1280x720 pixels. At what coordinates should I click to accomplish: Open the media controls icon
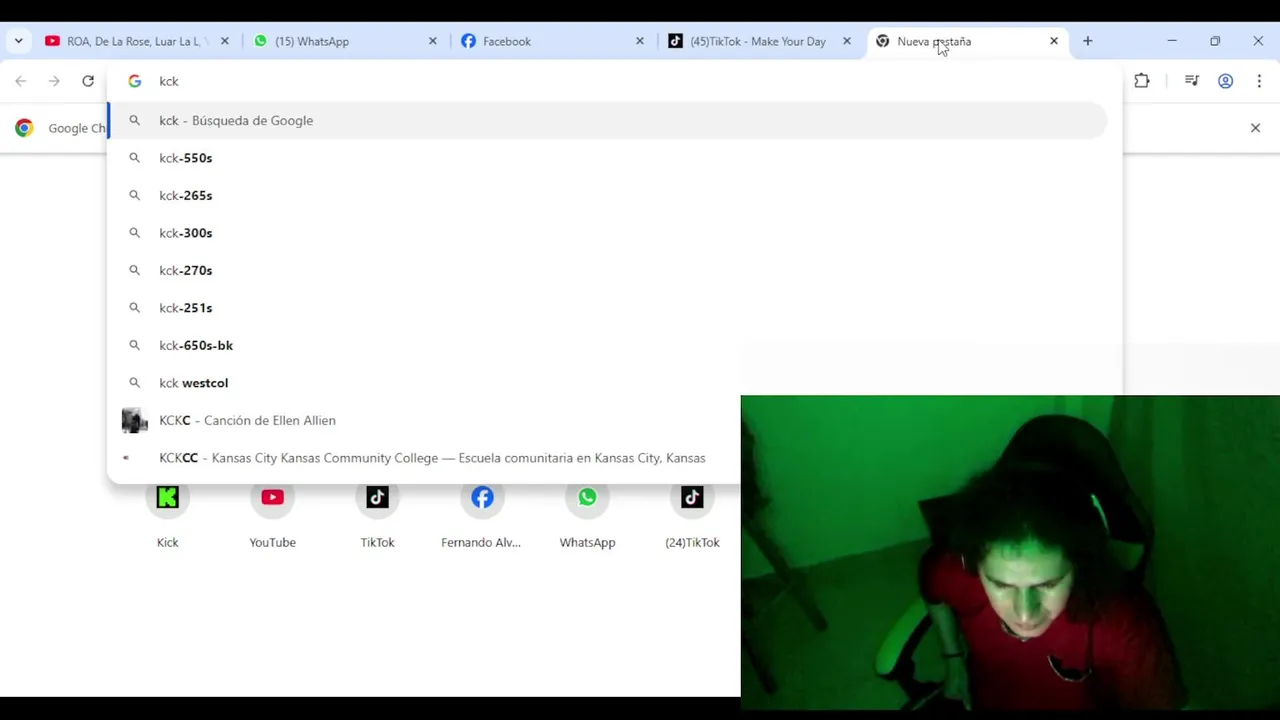tap(1191, 81)
